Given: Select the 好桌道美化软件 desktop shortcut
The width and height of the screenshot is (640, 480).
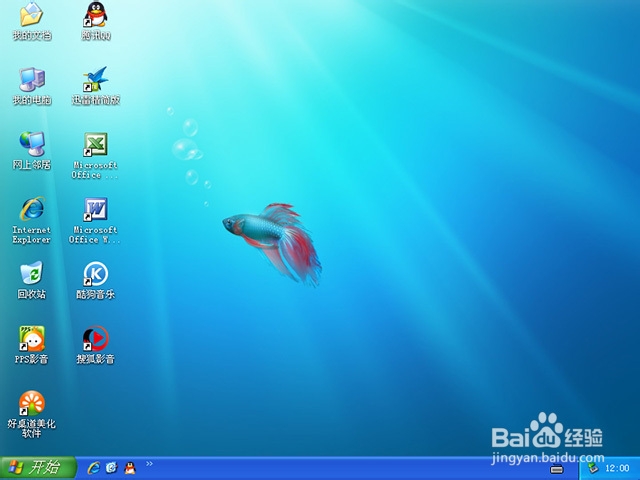Looking at the screenshot, I should 31,414.
